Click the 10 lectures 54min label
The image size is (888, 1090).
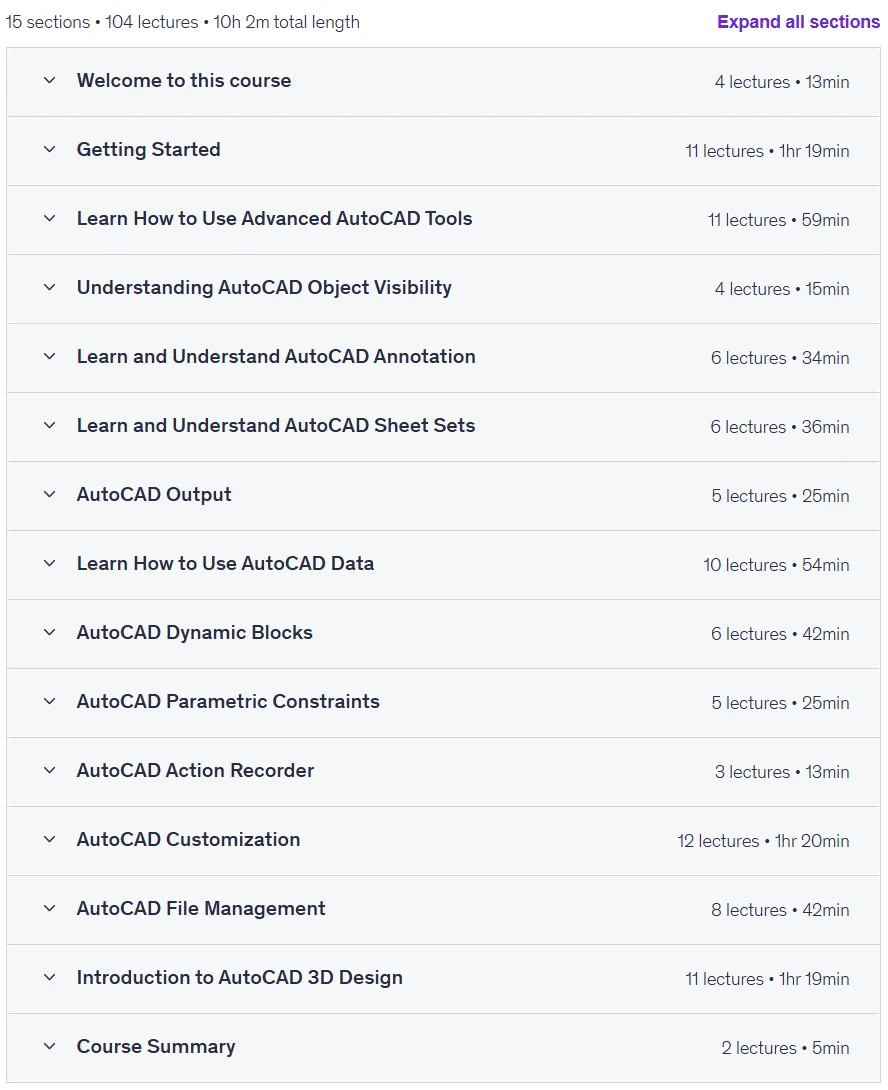(x=776, y=565)
